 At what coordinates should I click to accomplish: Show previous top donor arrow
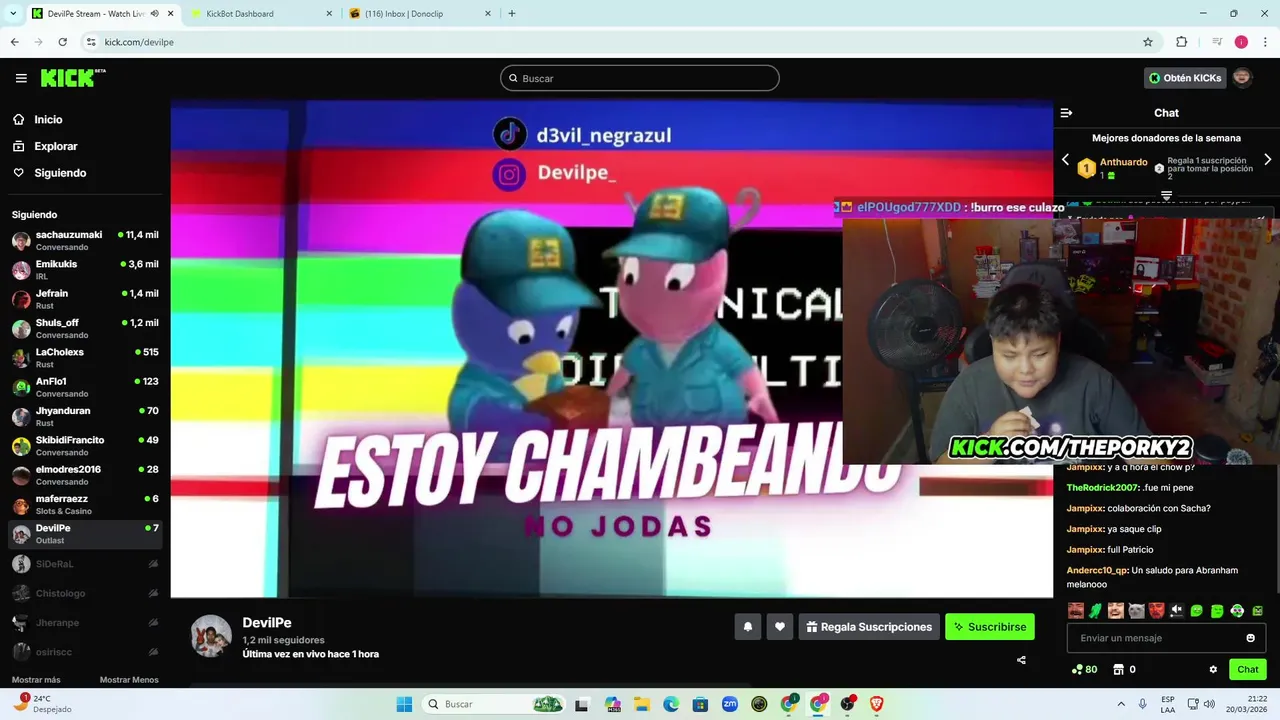coord(1065,160)
